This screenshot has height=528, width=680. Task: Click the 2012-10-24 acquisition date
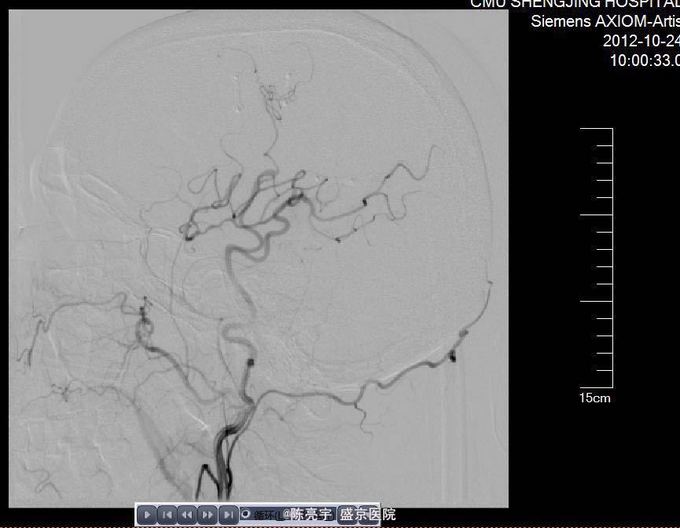click(641, 41)
